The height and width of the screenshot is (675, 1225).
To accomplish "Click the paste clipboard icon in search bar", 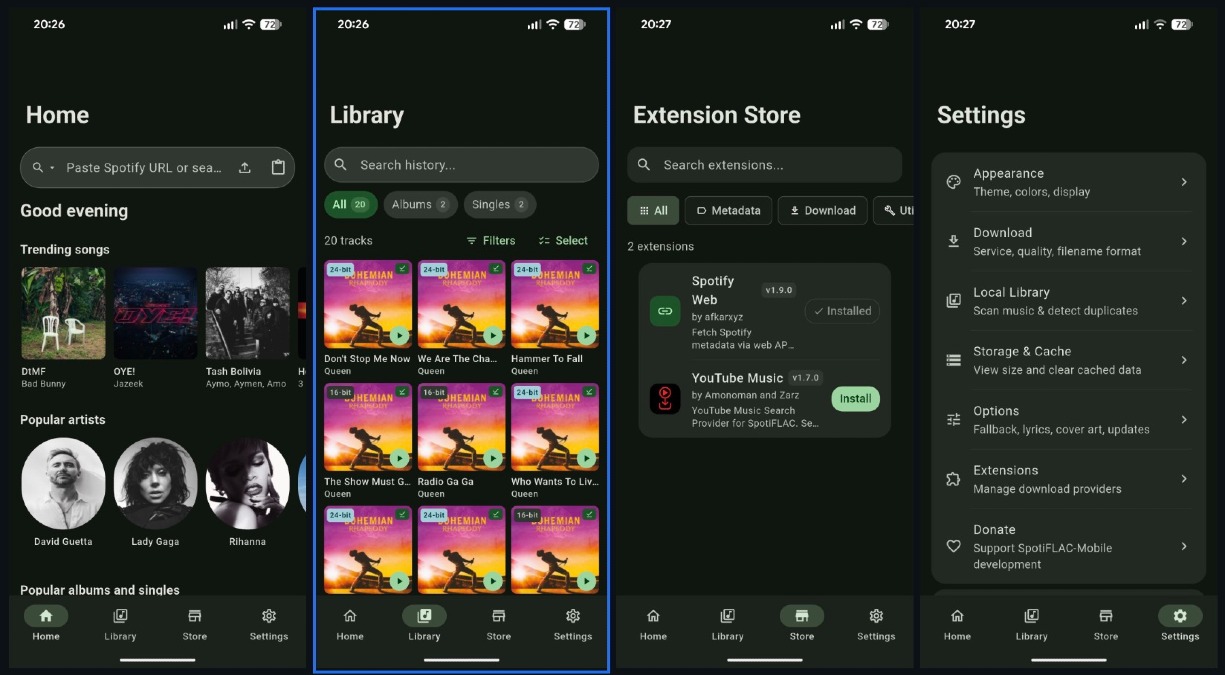I will pyautogui.click(x=279, y=168).
